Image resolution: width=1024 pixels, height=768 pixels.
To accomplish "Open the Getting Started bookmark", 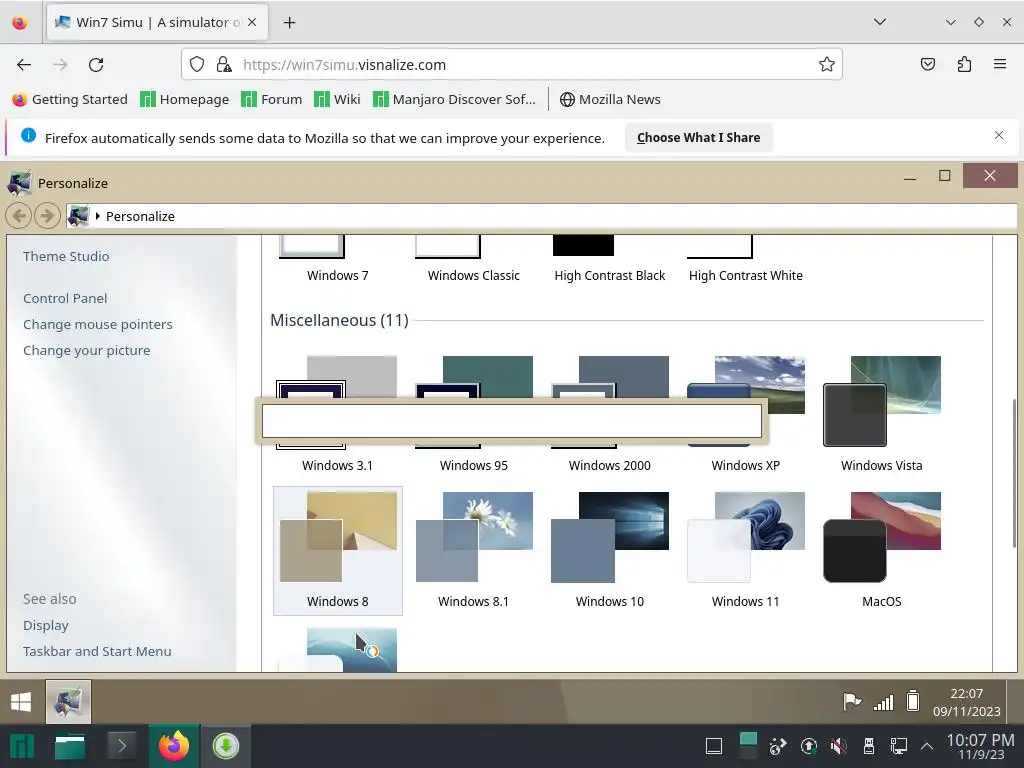I will (x=70, y=99).
